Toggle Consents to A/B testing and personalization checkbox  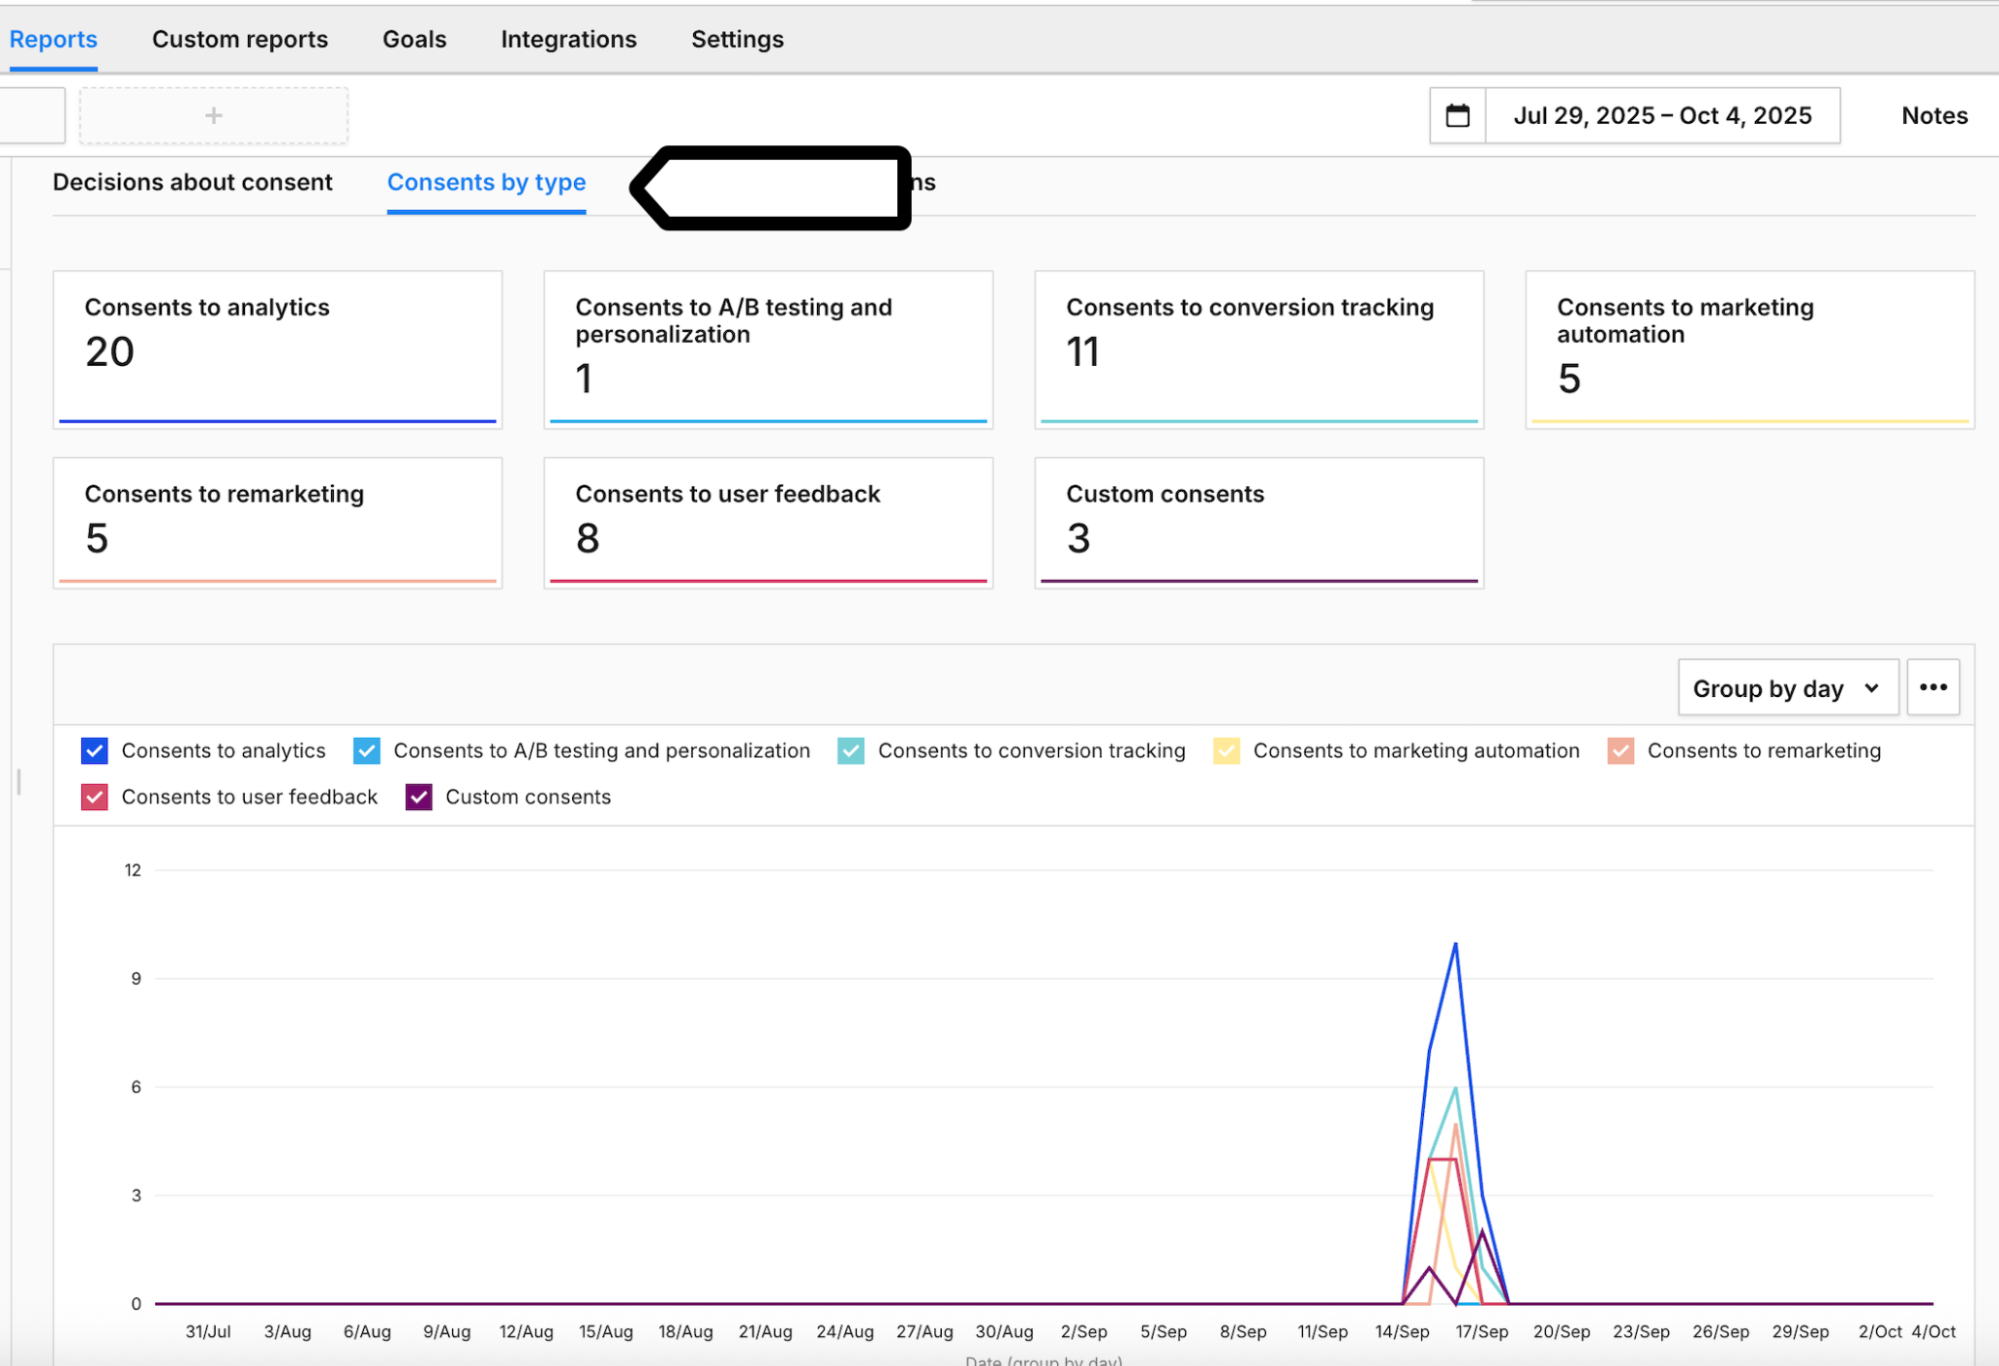(366, 751)
